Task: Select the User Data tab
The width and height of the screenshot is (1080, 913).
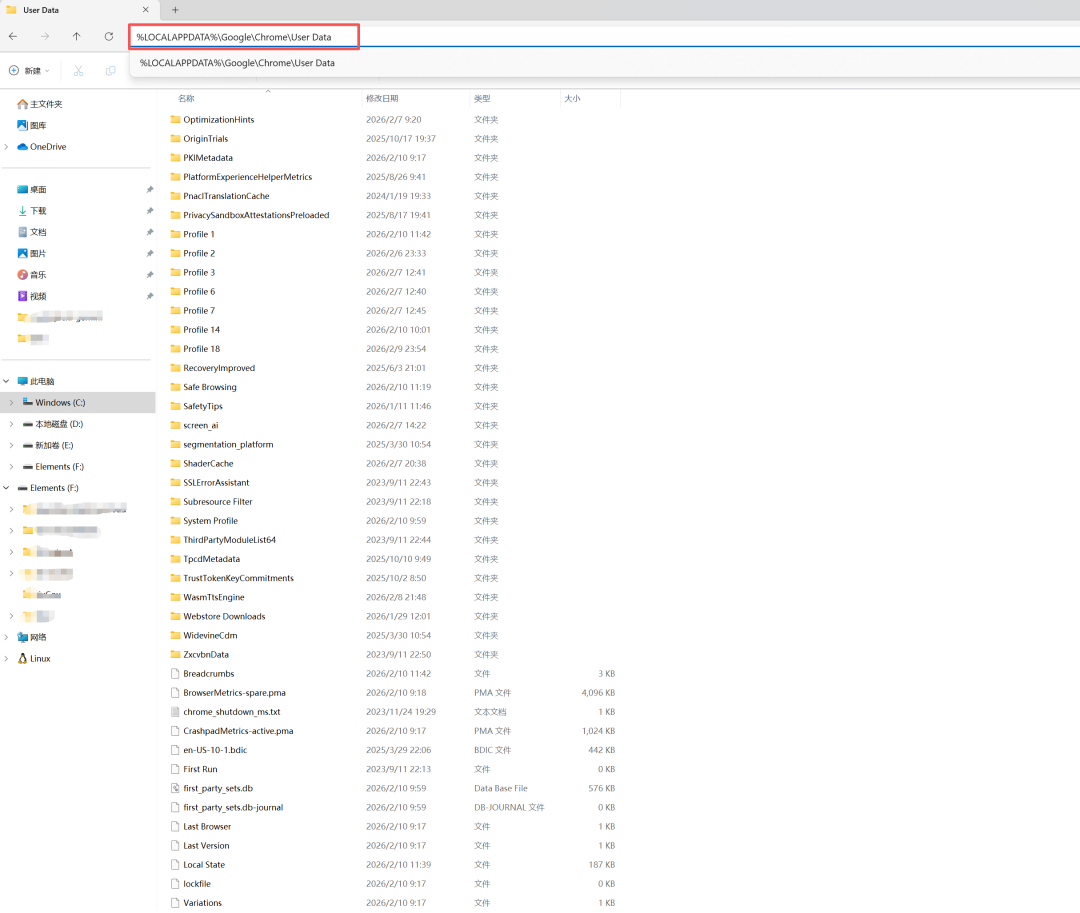Action: (79, 10)
